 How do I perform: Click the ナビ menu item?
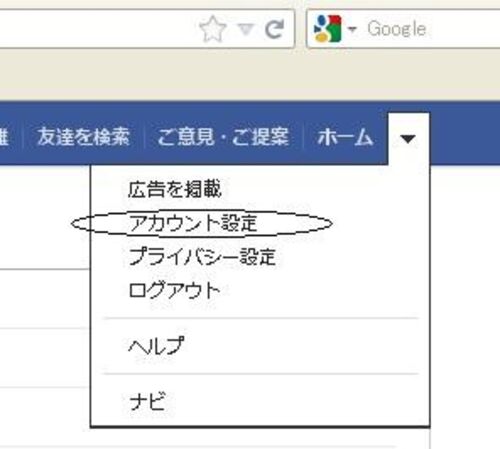(x=147, y=401)
